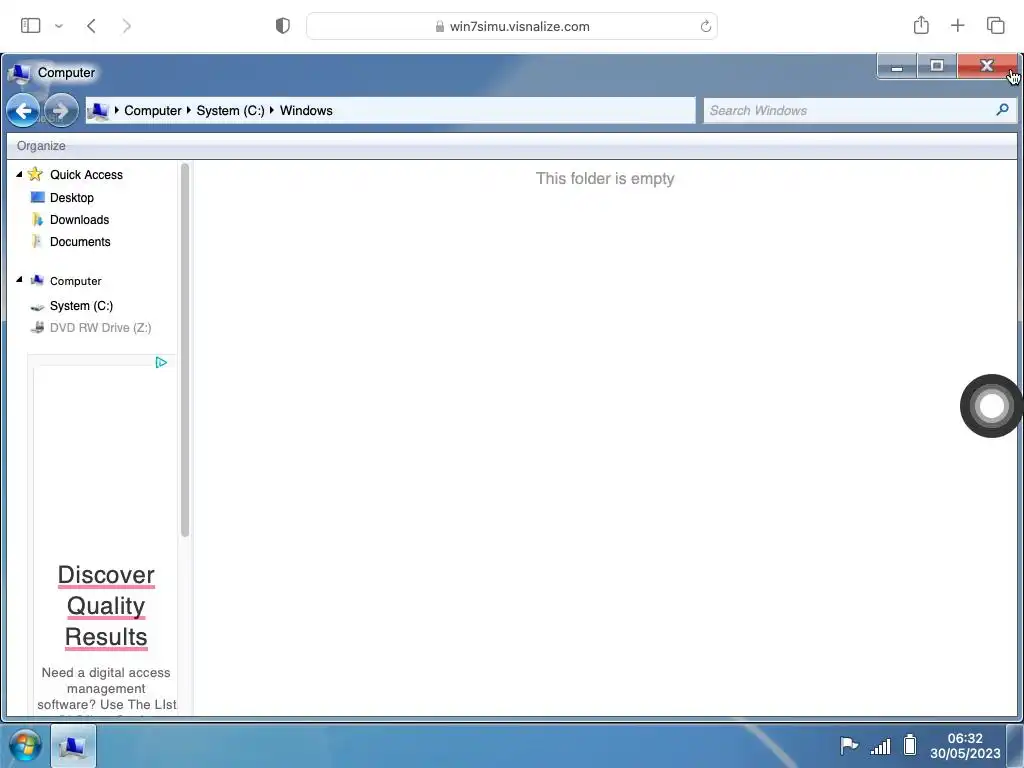Image resolution: width=1024 pixels, height=768 pixels.
Task: Open Documents in Quick Access
Action: click(x=80, y=242)
